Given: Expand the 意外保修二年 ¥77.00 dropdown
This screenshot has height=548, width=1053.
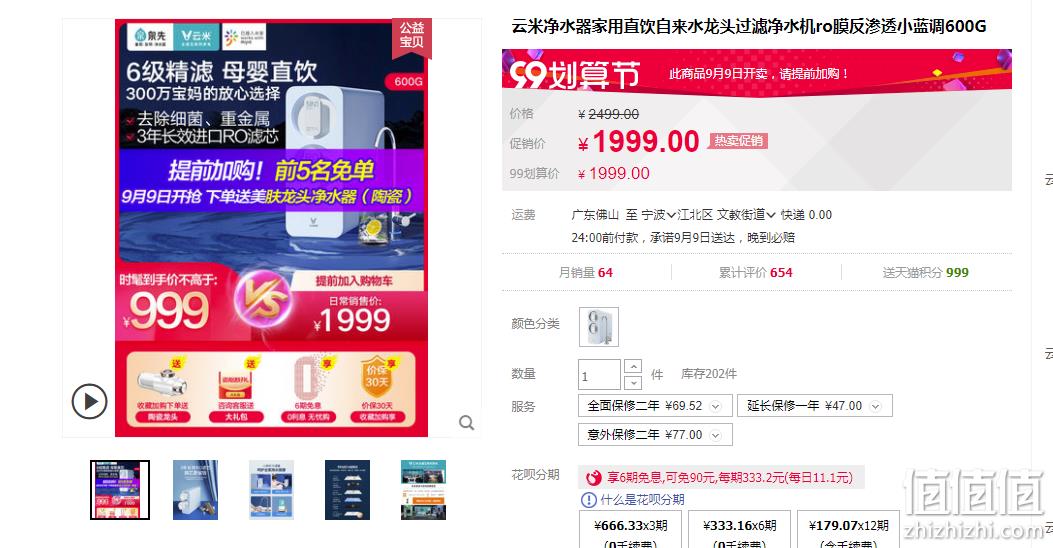Looking at the screenshot, I should 655,435.
